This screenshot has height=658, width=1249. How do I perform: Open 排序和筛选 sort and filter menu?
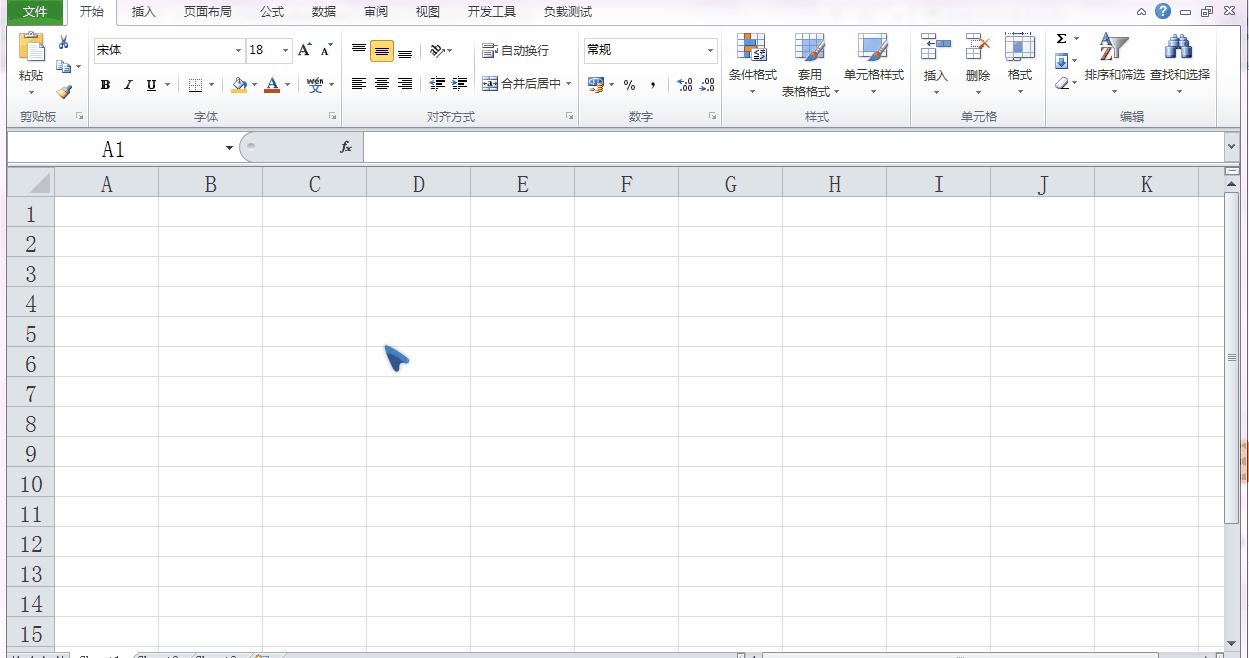click(1114, 64)
